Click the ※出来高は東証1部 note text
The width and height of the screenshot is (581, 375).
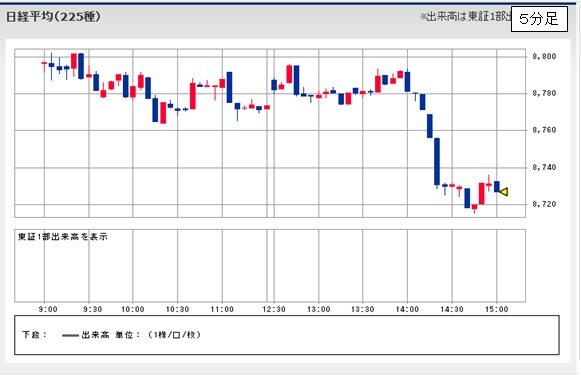465,17
